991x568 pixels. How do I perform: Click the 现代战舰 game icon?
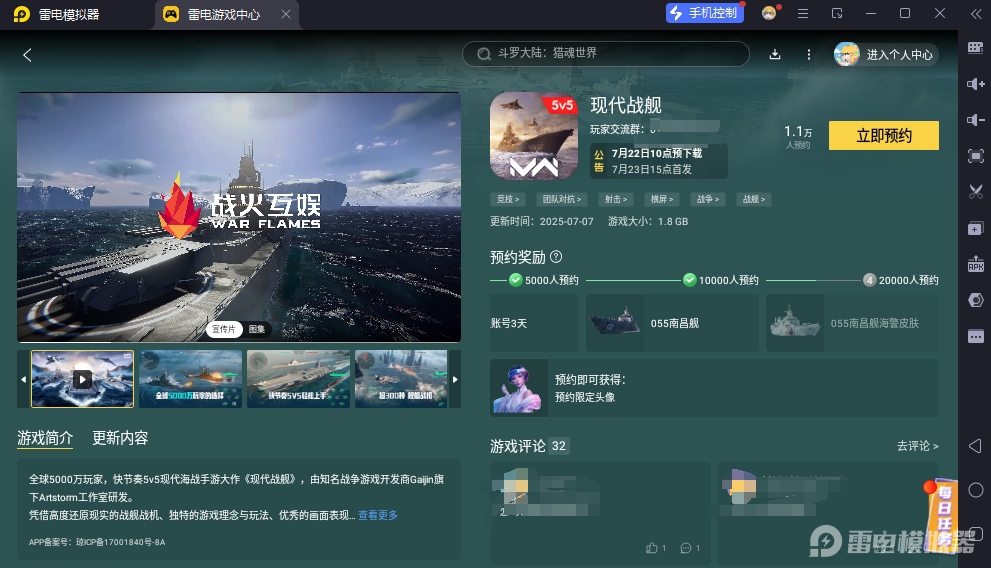pyautogui.click(x=534, y=136)
